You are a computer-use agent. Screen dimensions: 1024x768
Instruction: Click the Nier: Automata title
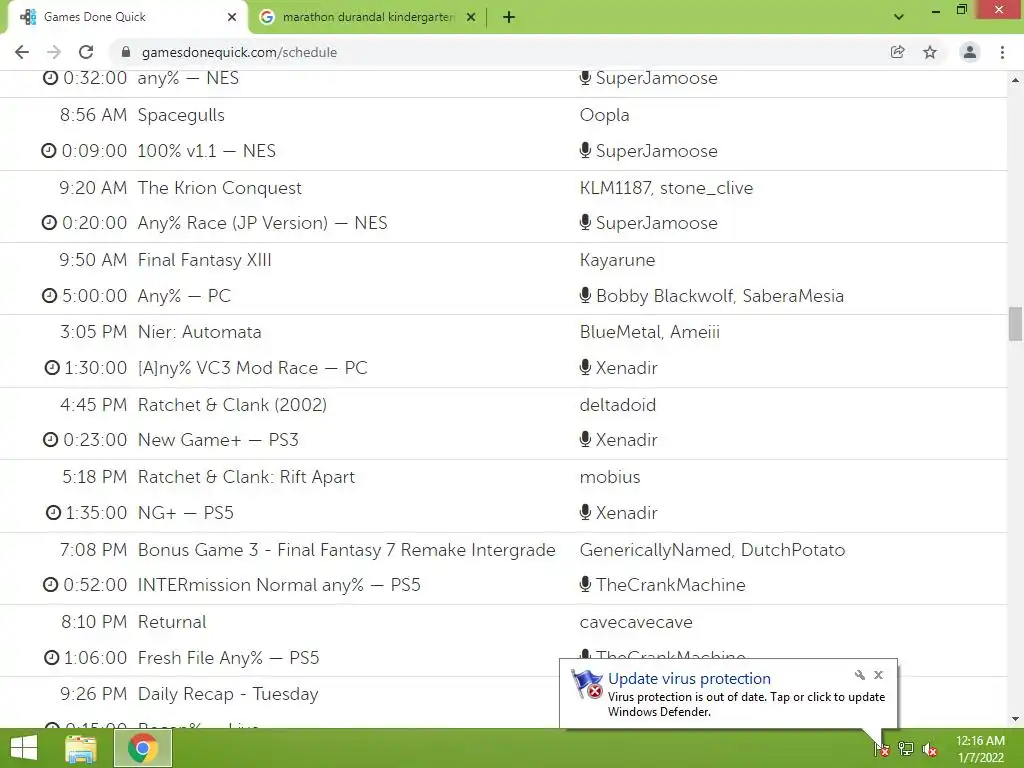tap(199, 332)
